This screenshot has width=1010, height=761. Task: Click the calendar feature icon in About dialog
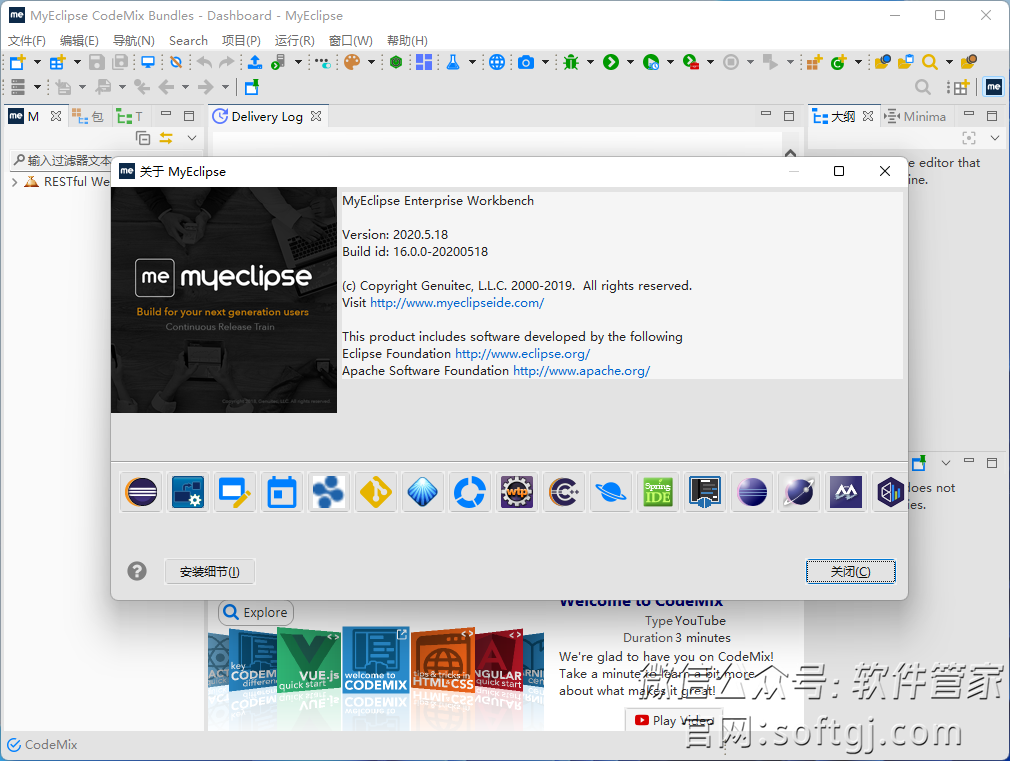(x=281, y=492)
